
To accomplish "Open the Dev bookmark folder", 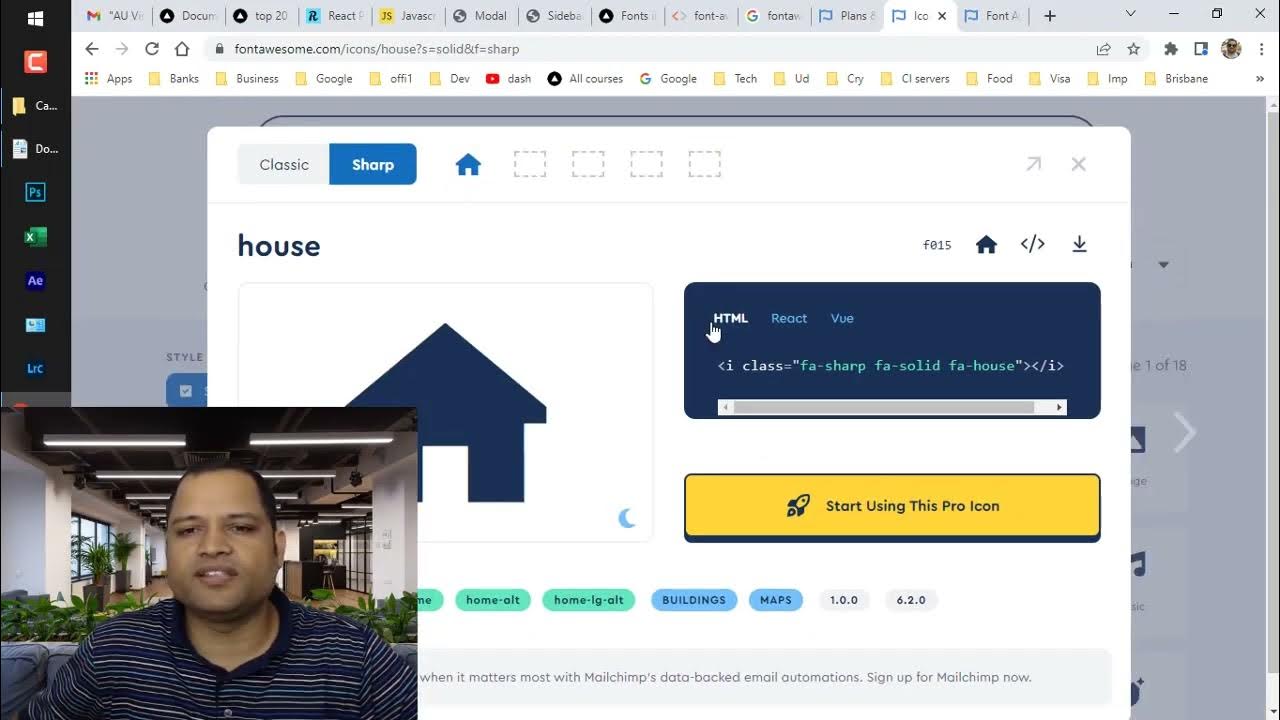I will (x=449, y=79).
